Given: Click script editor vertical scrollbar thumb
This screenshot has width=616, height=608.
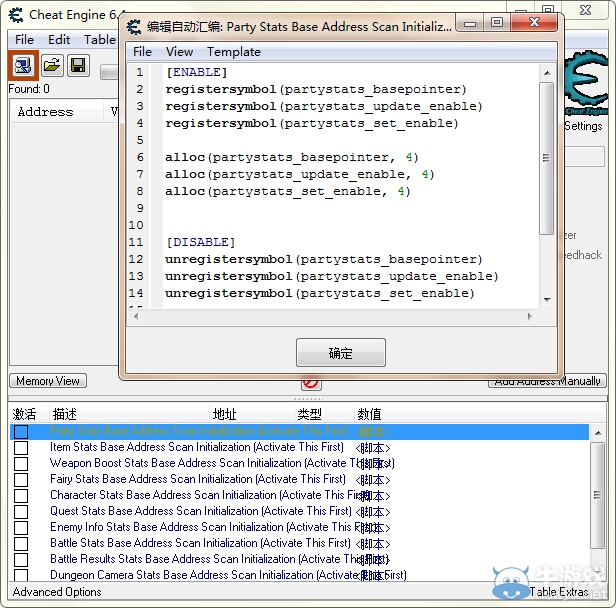Looking at the screenshot, I should 546,158.
